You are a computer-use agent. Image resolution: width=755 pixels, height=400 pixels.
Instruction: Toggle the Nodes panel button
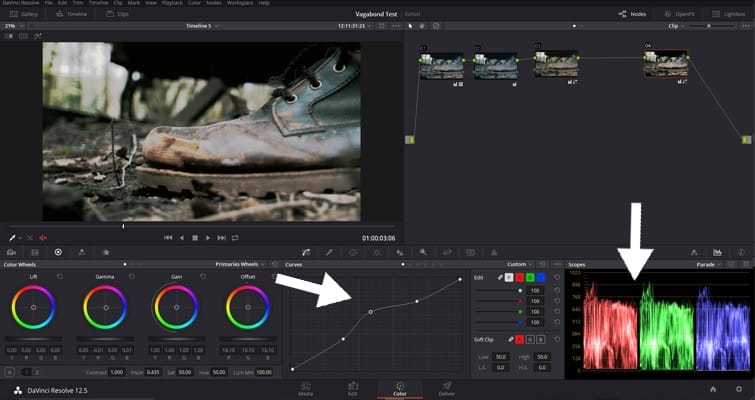tap(632, 15)
